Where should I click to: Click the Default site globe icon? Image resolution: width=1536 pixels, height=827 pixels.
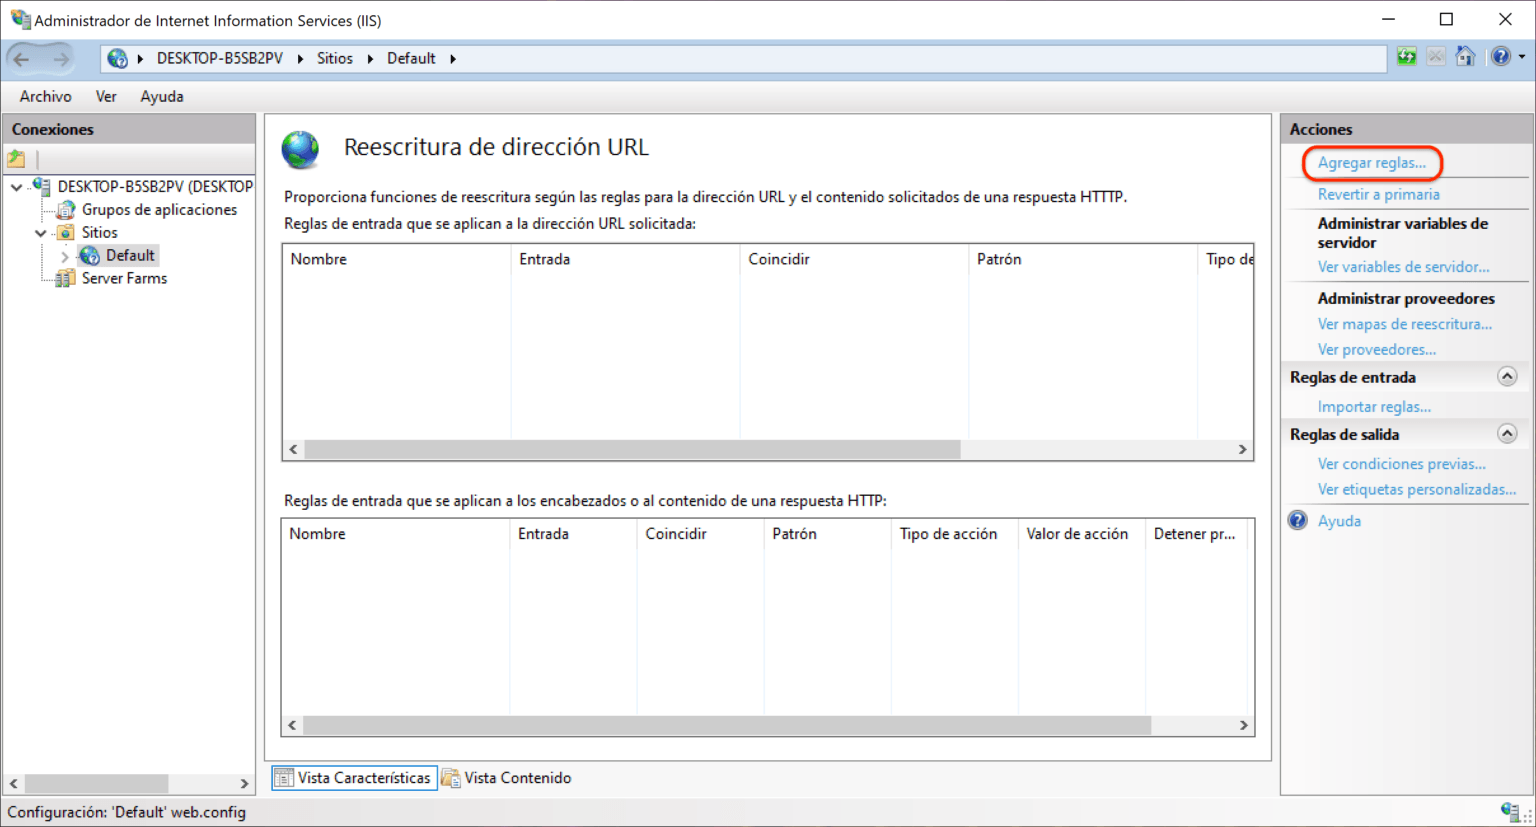(90, 256)
